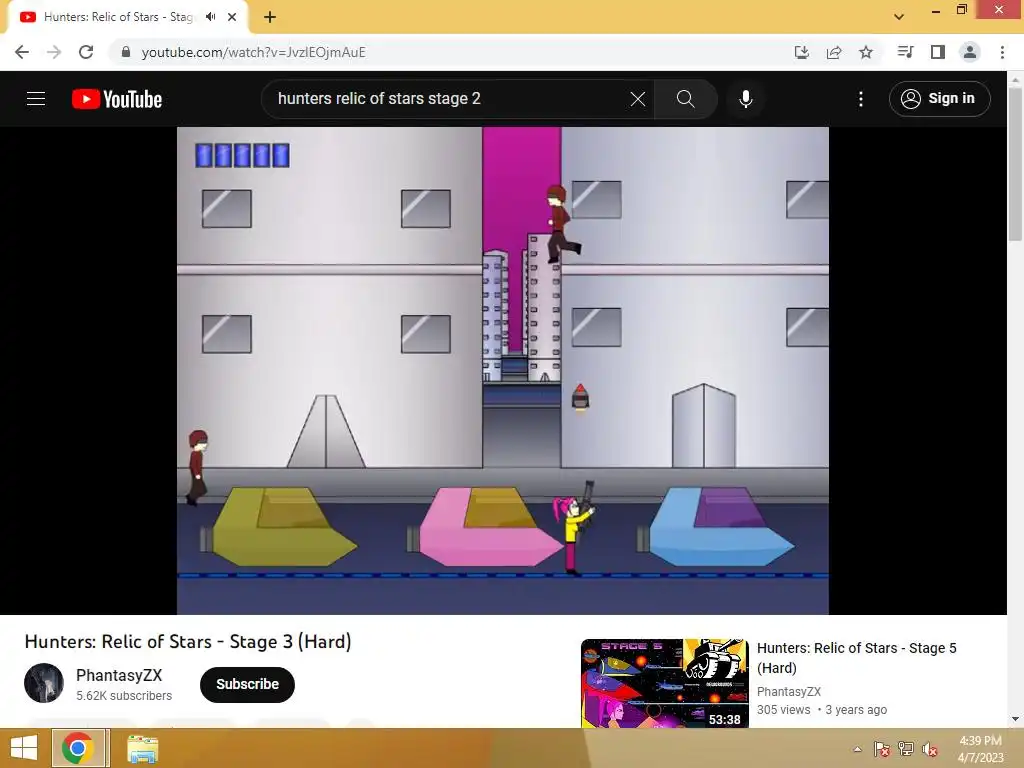Close the Hunters: Relic of Stars tab
Image resolution: width=1024 pixels, height=768 pixels.
coord(232,17)
